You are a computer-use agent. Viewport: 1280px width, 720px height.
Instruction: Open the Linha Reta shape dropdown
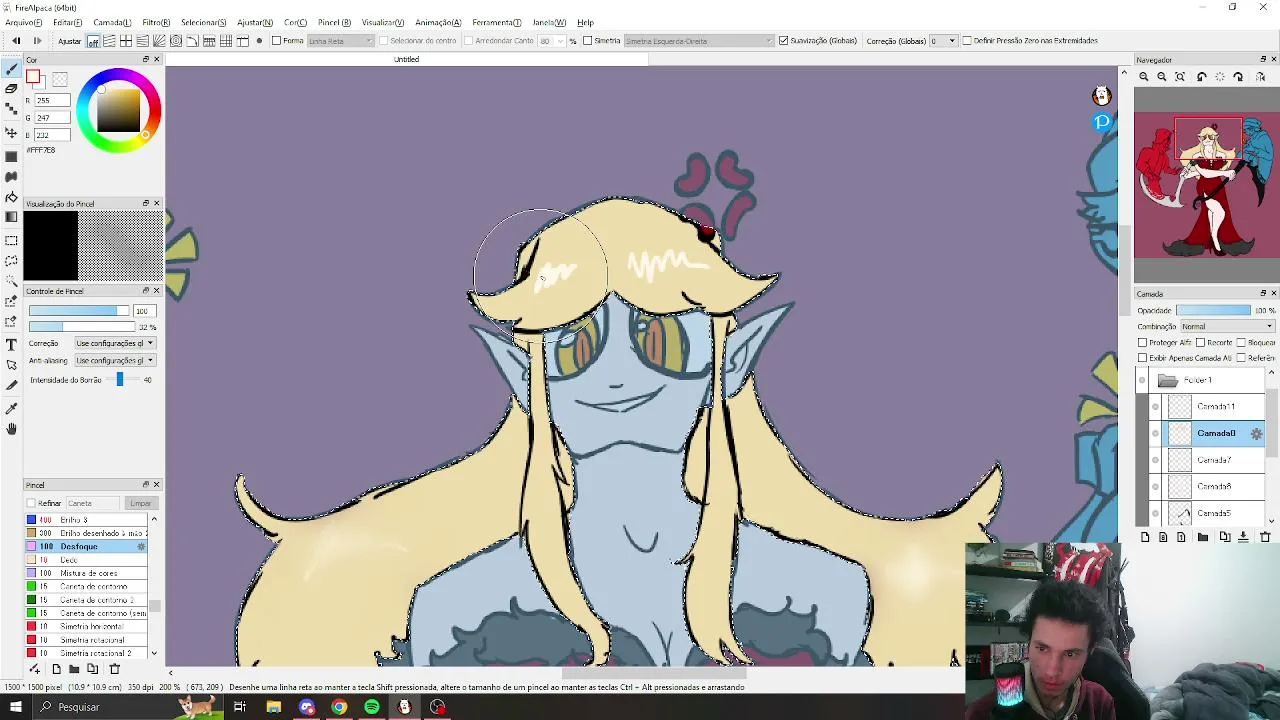[341, 41]
